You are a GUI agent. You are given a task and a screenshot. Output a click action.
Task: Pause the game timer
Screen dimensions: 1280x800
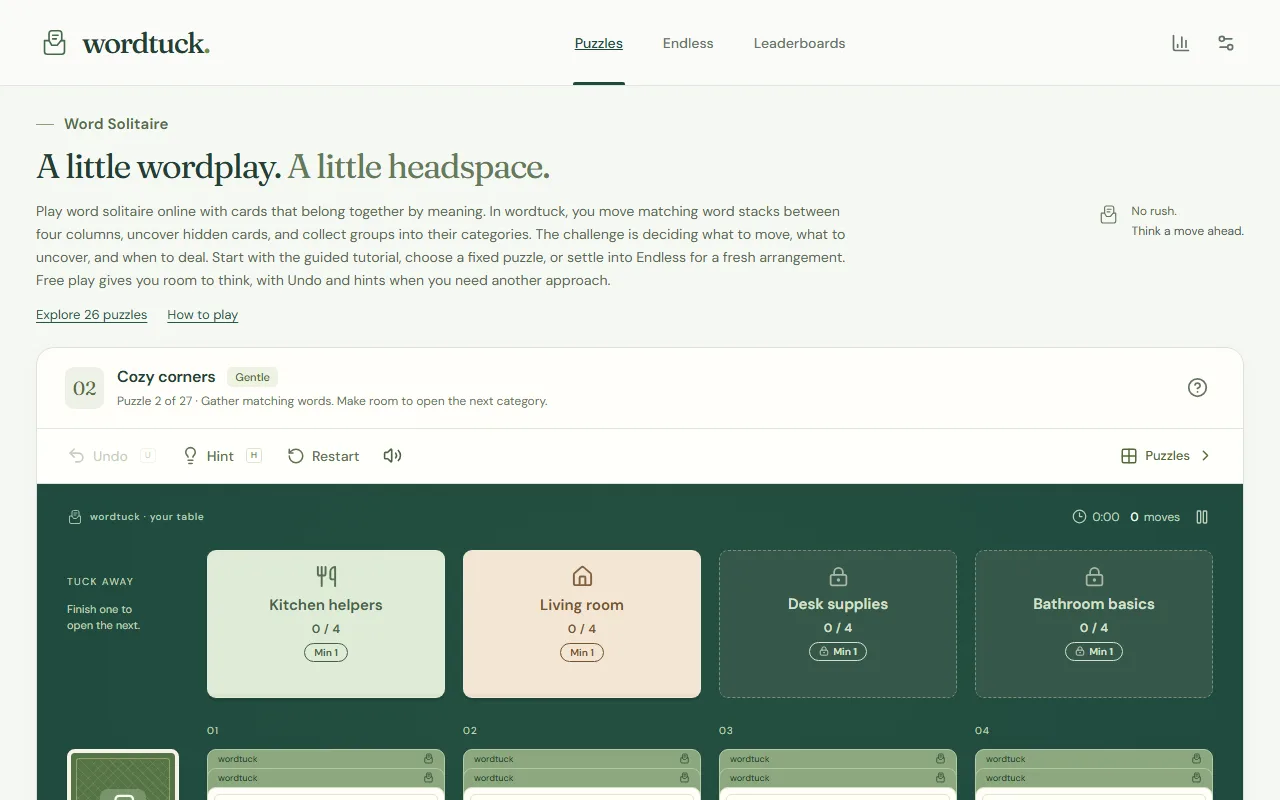click(1202, 517)
